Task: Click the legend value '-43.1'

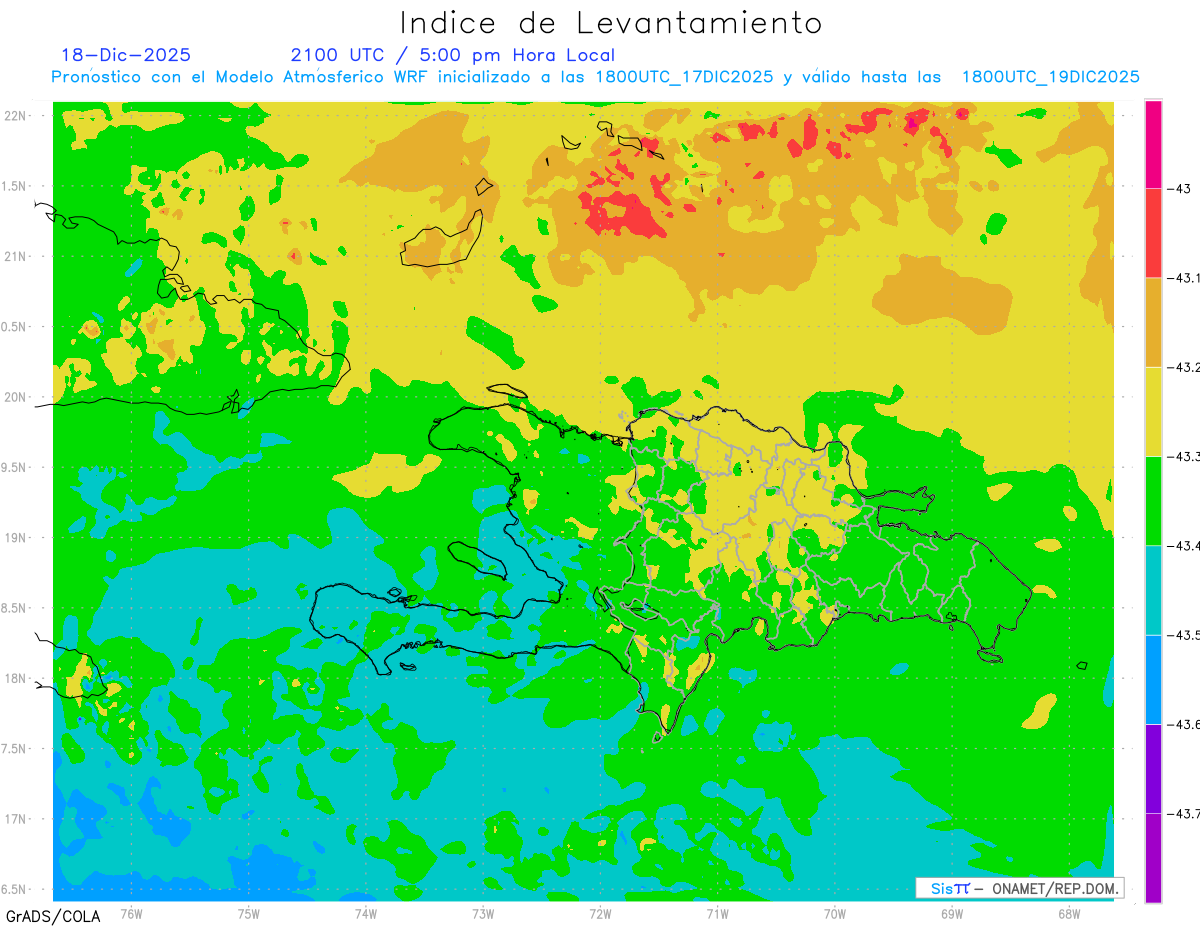Action: pos(1184,278)
